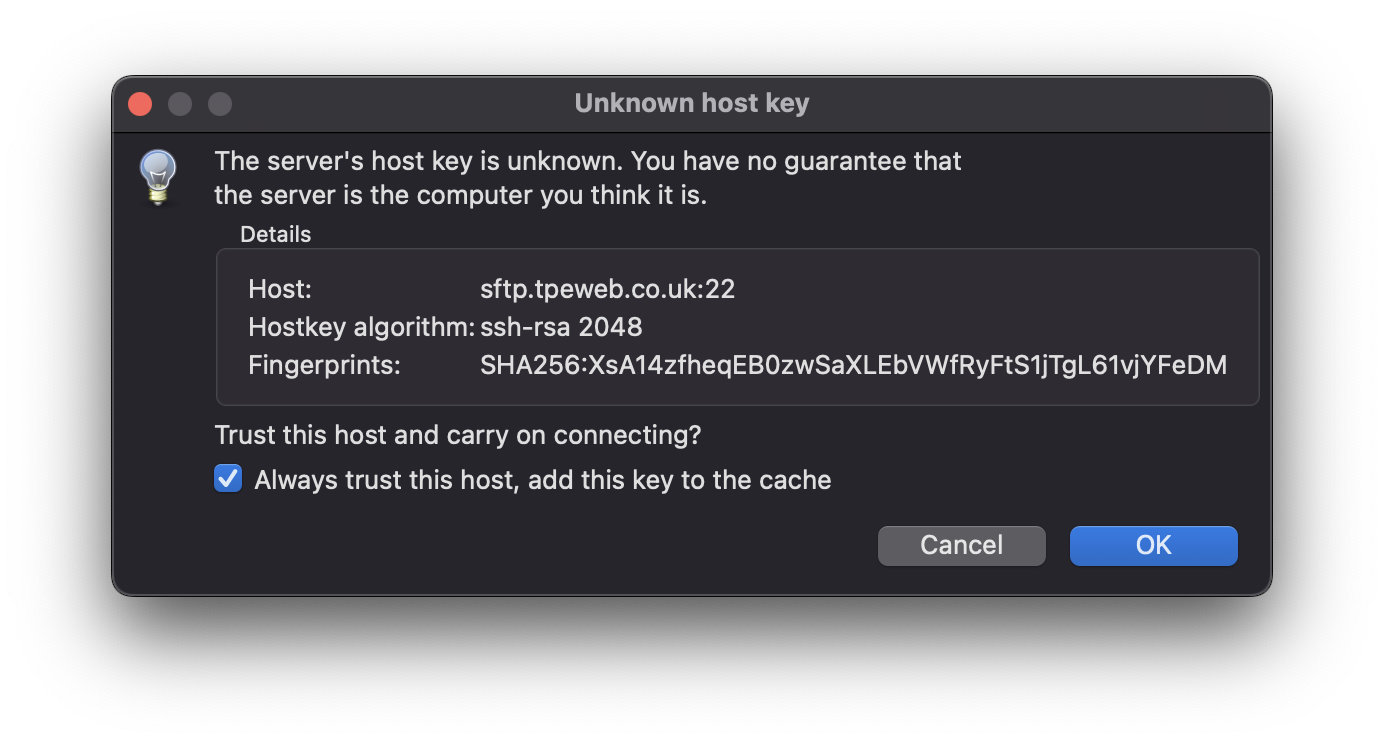Viewport: 1384px width, 744px height.
Task: Click the red traffic light circle
Action: click(139, 103)
